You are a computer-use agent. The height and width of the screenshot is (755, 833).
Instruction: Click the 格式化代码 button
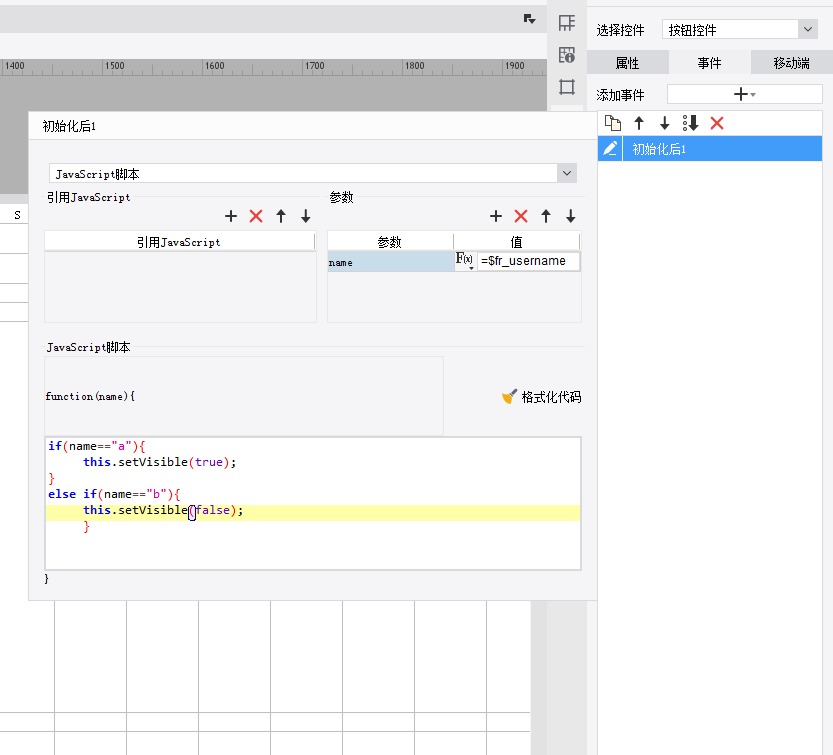(541, 397)
